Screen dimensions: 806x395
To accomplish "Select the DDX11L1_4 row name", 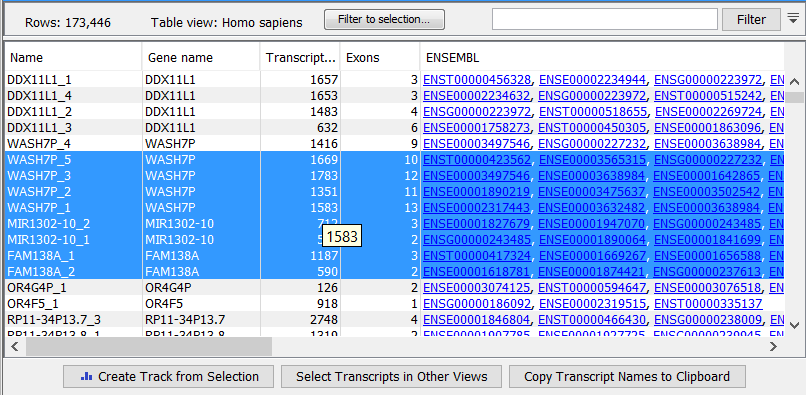I will coord(39,96).
